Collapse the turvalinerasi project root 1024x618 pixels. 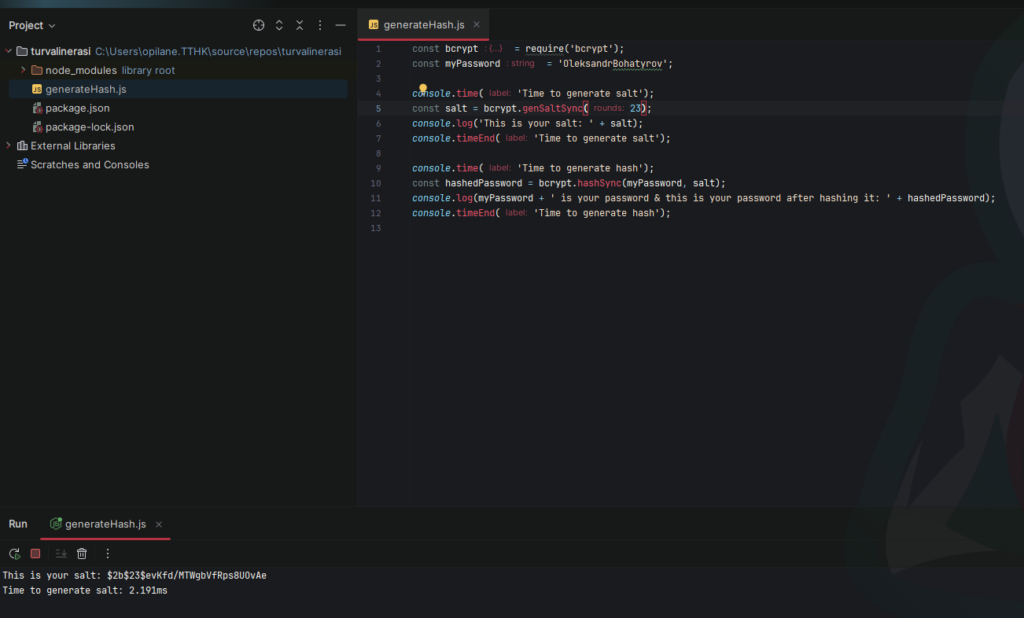click(8, 51)
